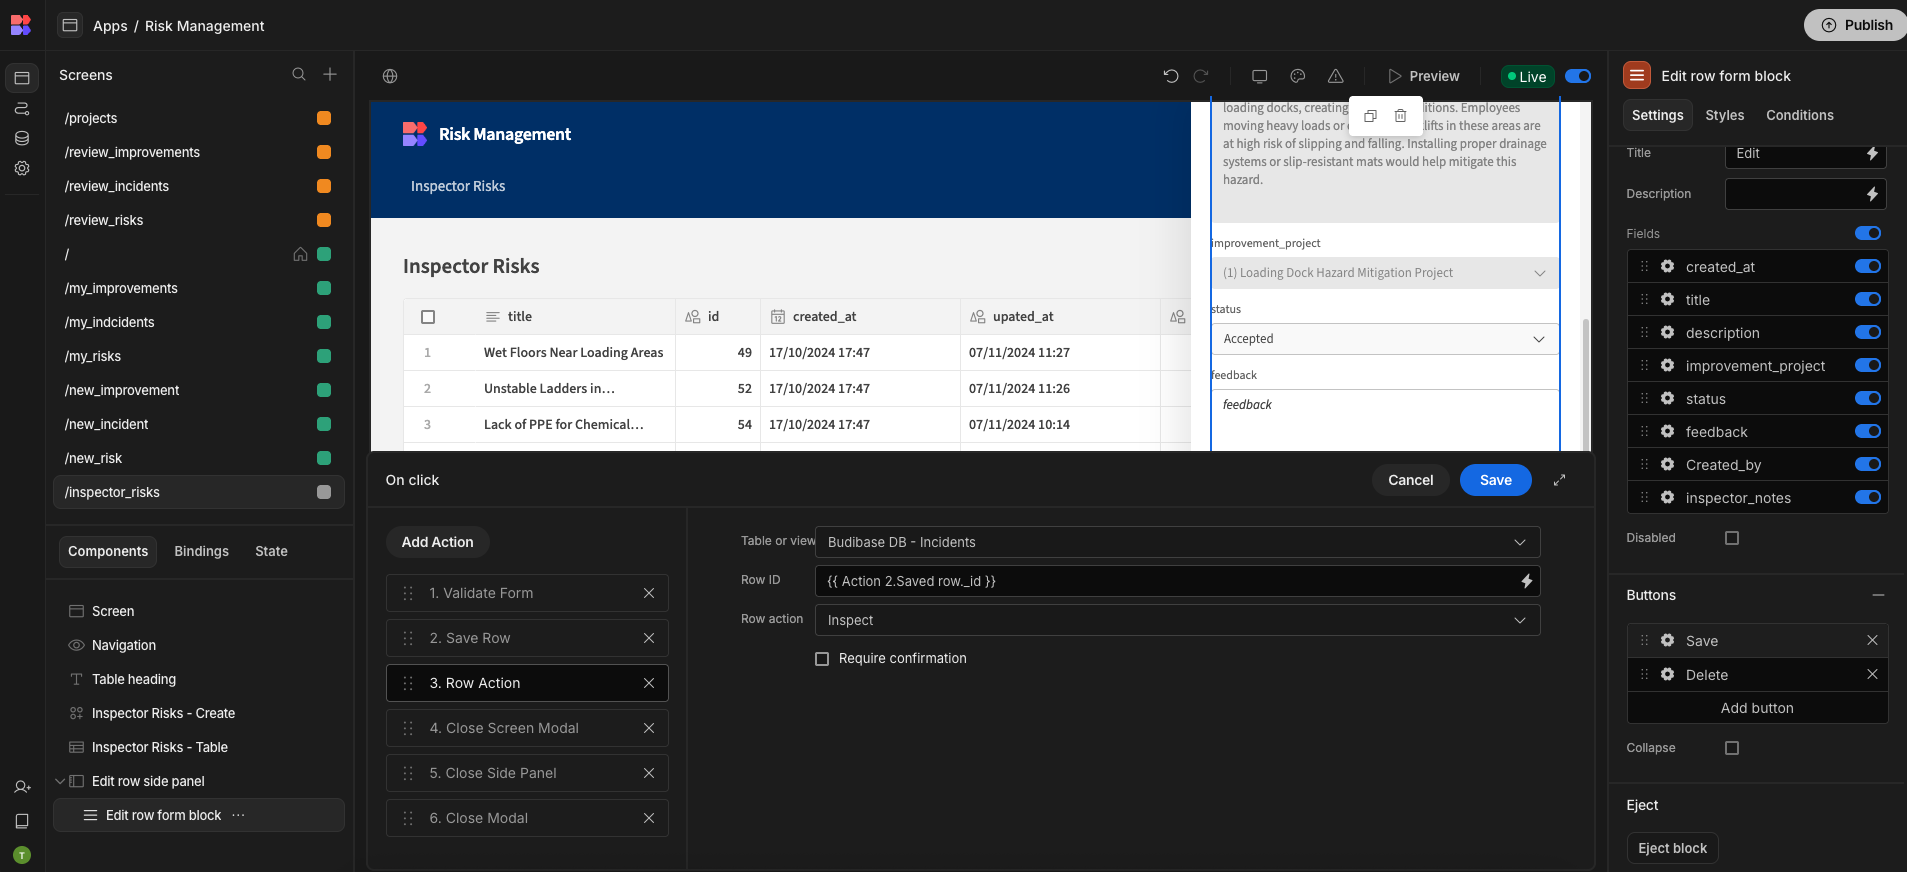Select the Components tab
Image resolution: width=1907 pixels, height=872 pixels.
[x=108, y=551]
